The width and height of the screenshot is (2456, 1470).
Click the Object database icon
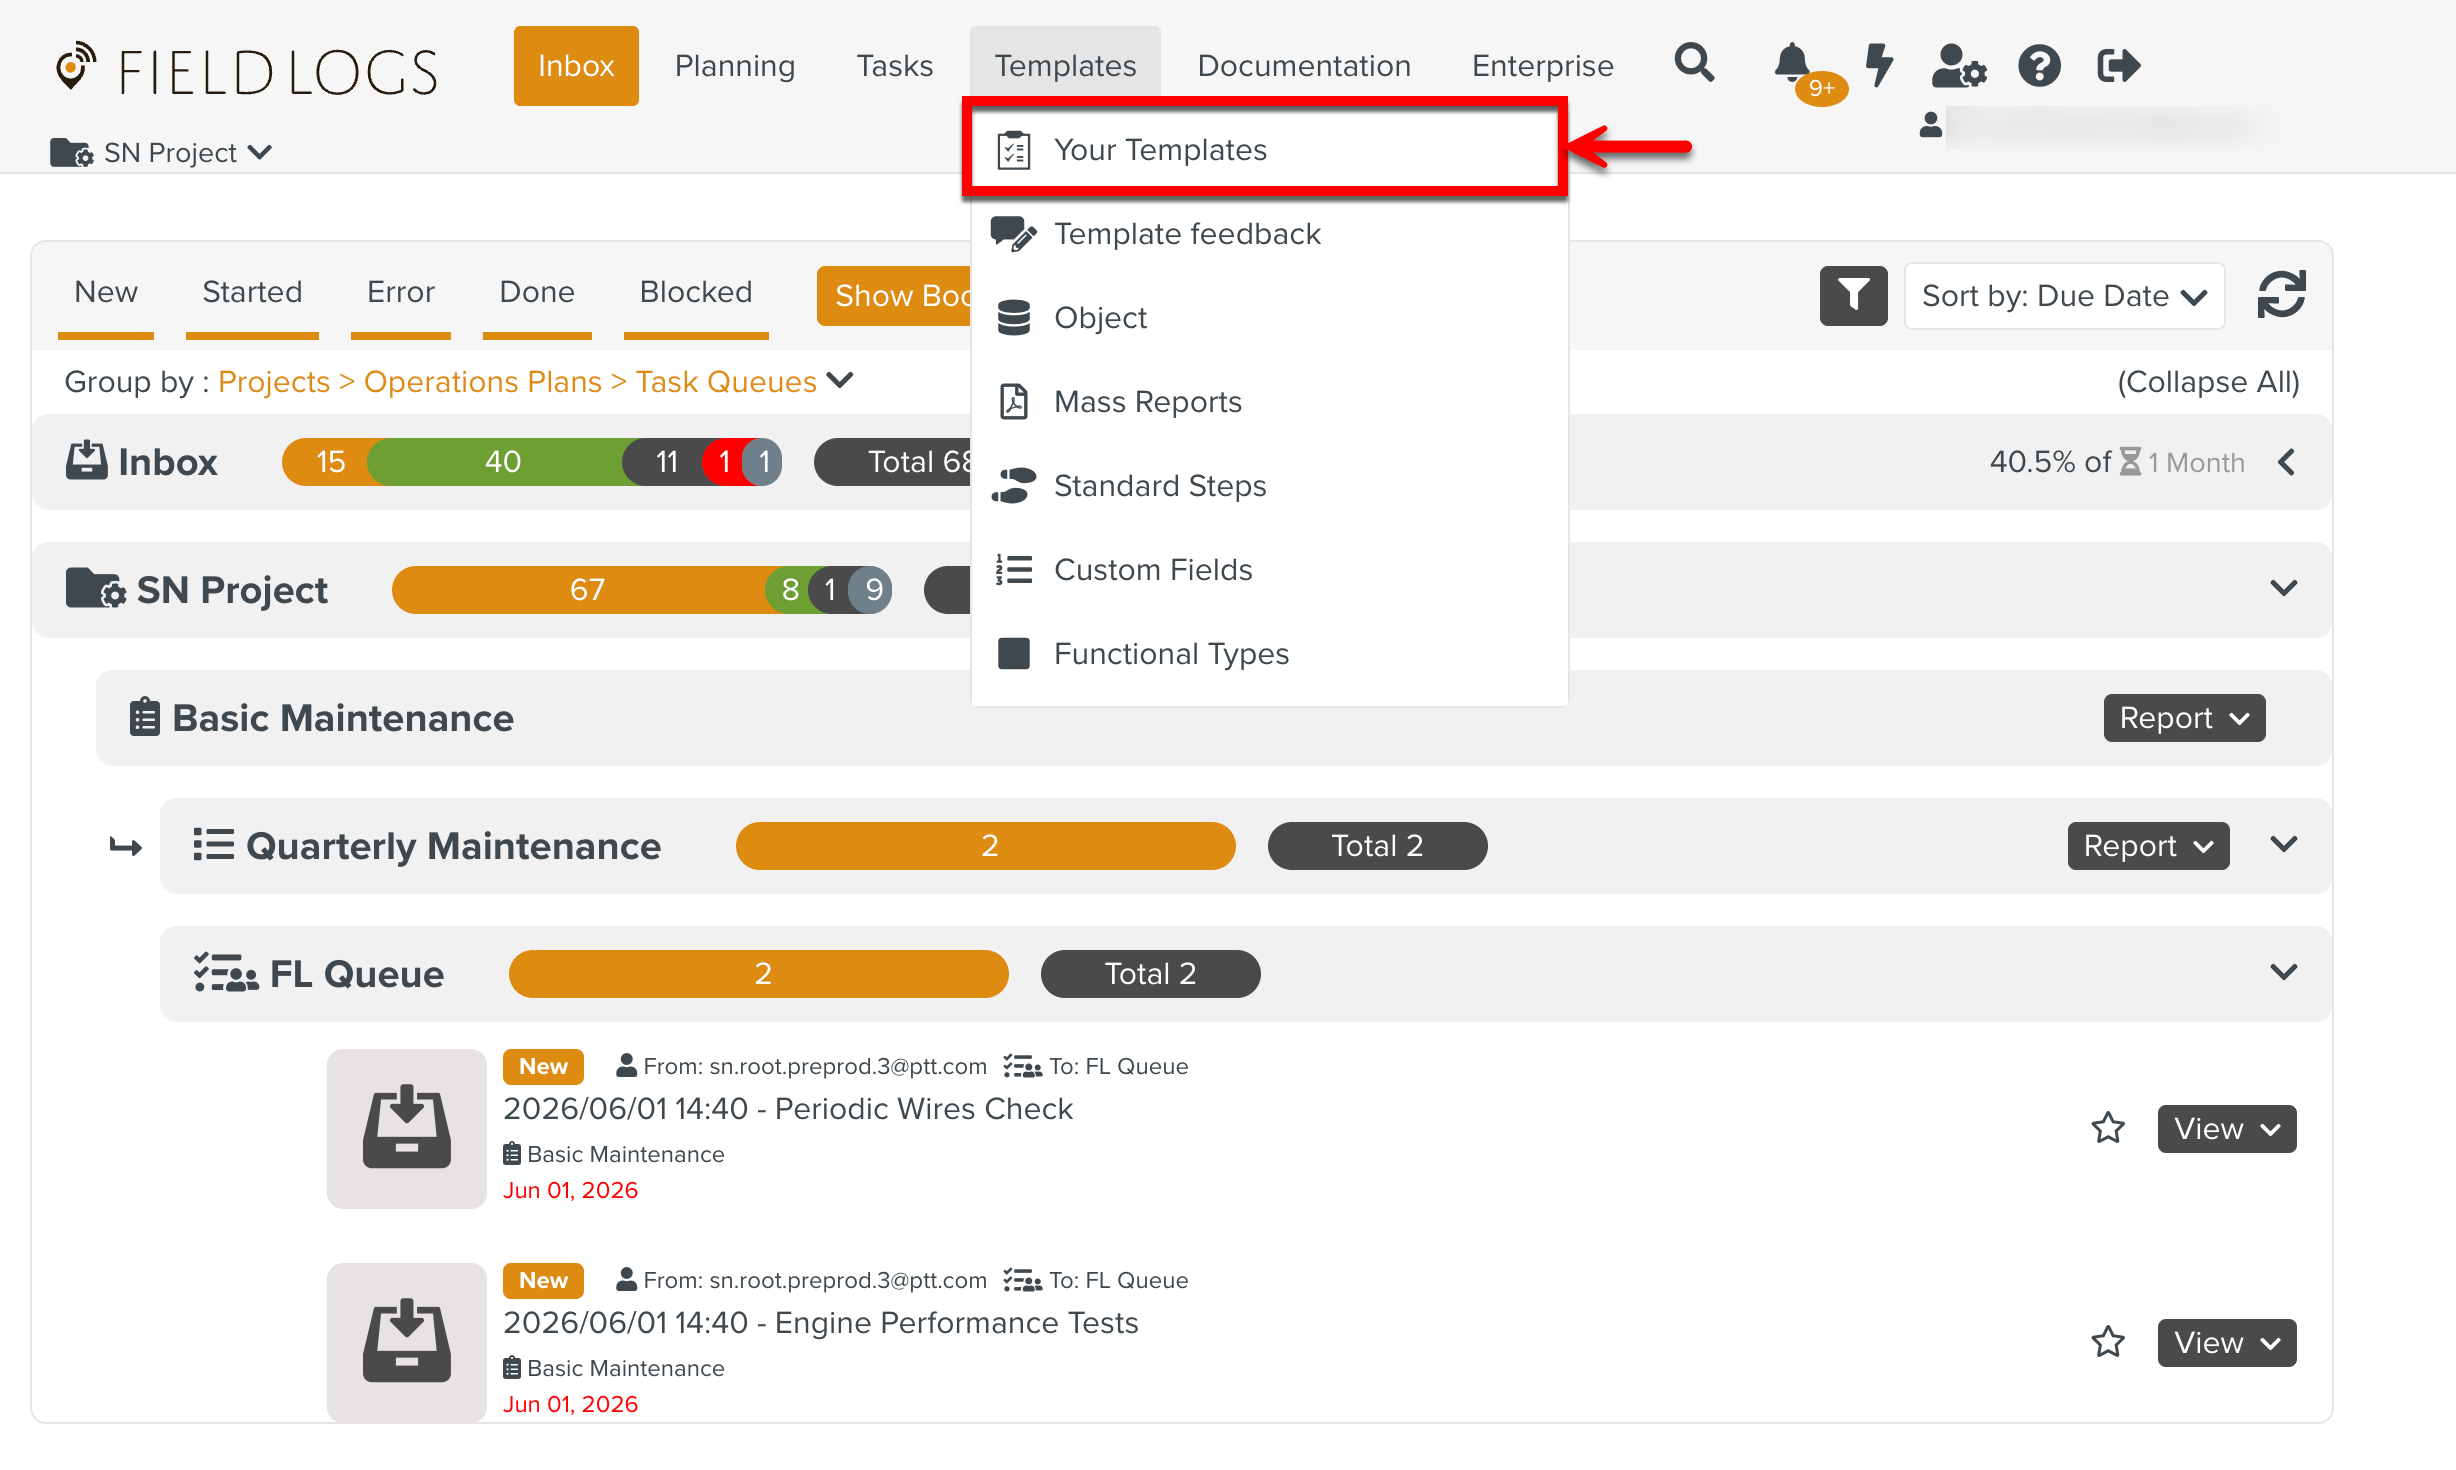pyautogui.click(x=1014, y=318)
